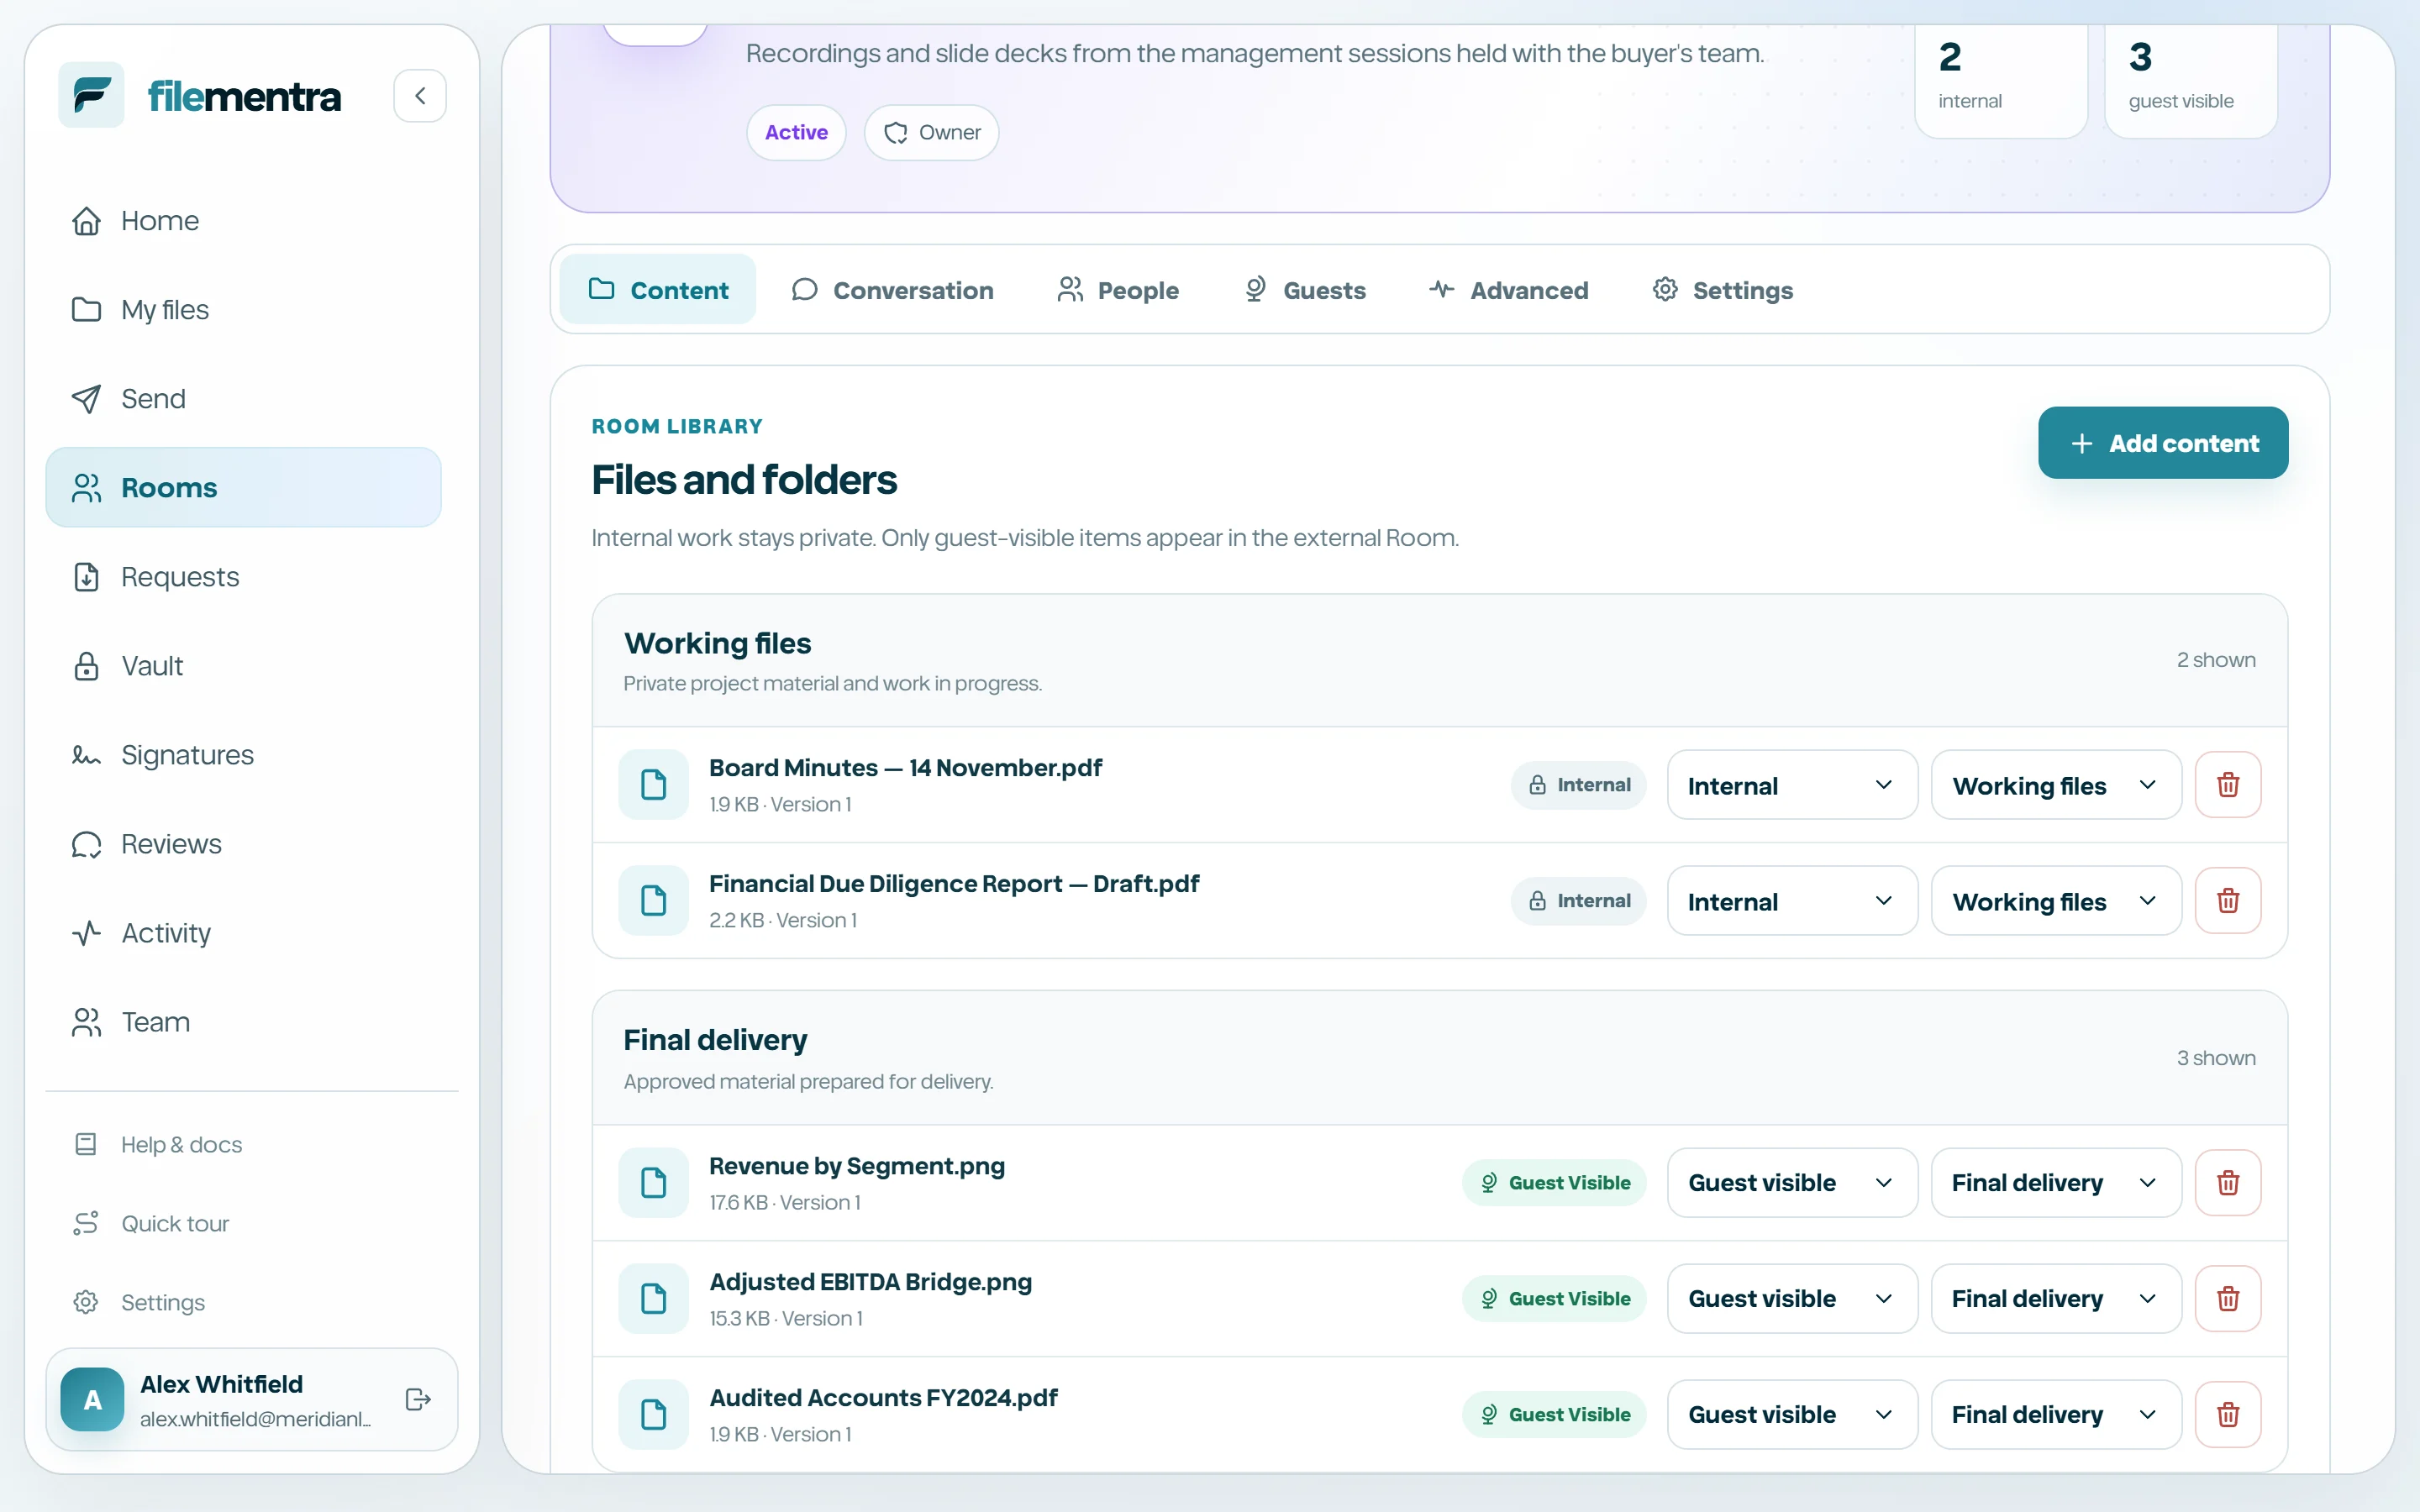
Task: Open visibility dropdown for Audited Accounts FY2024.pdf
Action: click(1792, 1415)
